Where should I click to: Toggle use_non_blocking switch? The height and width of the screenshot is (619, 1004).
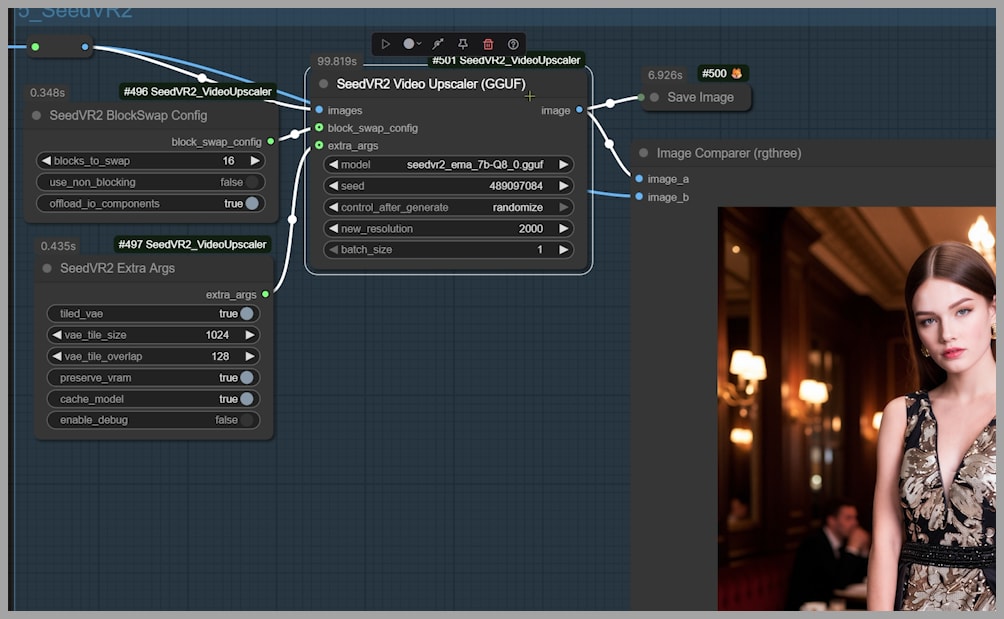coord(252,182)
